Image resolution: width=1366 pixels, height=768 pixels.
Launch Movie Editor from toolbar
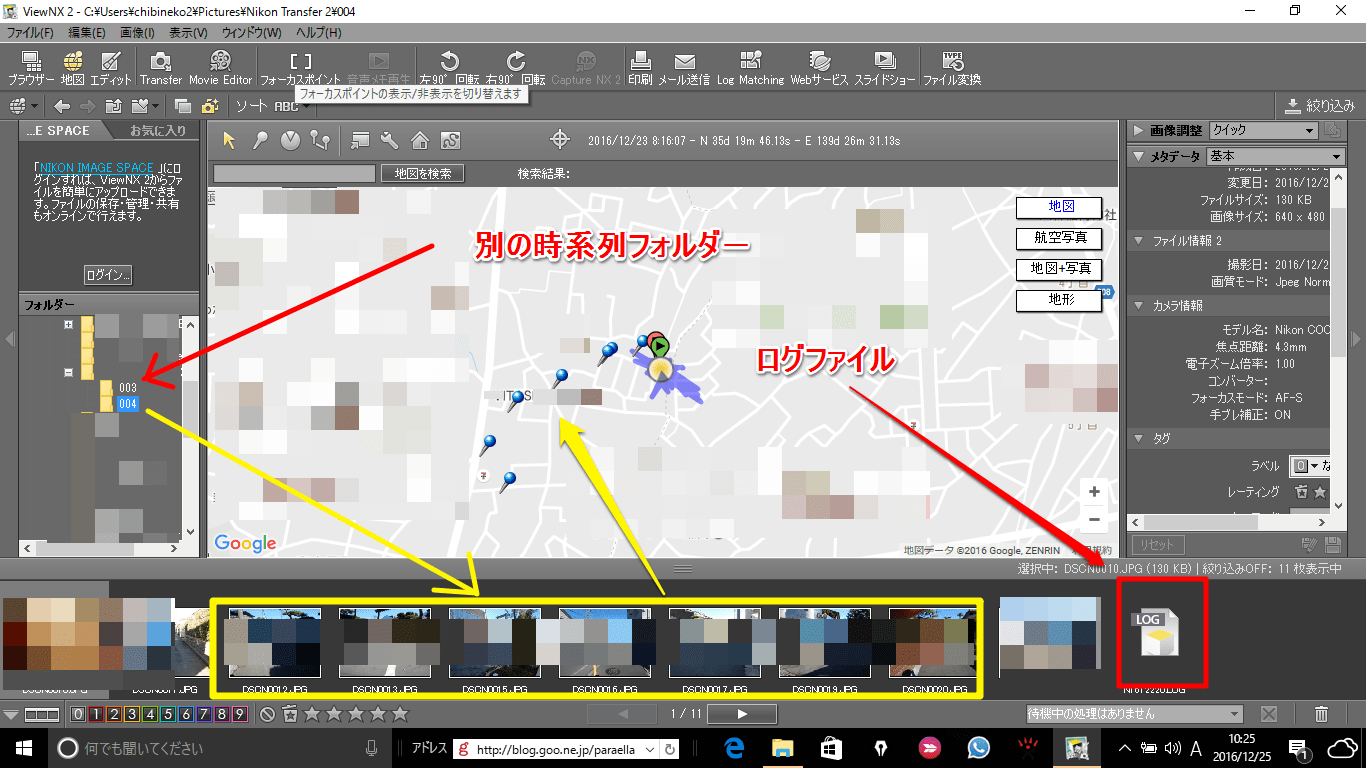220,67
